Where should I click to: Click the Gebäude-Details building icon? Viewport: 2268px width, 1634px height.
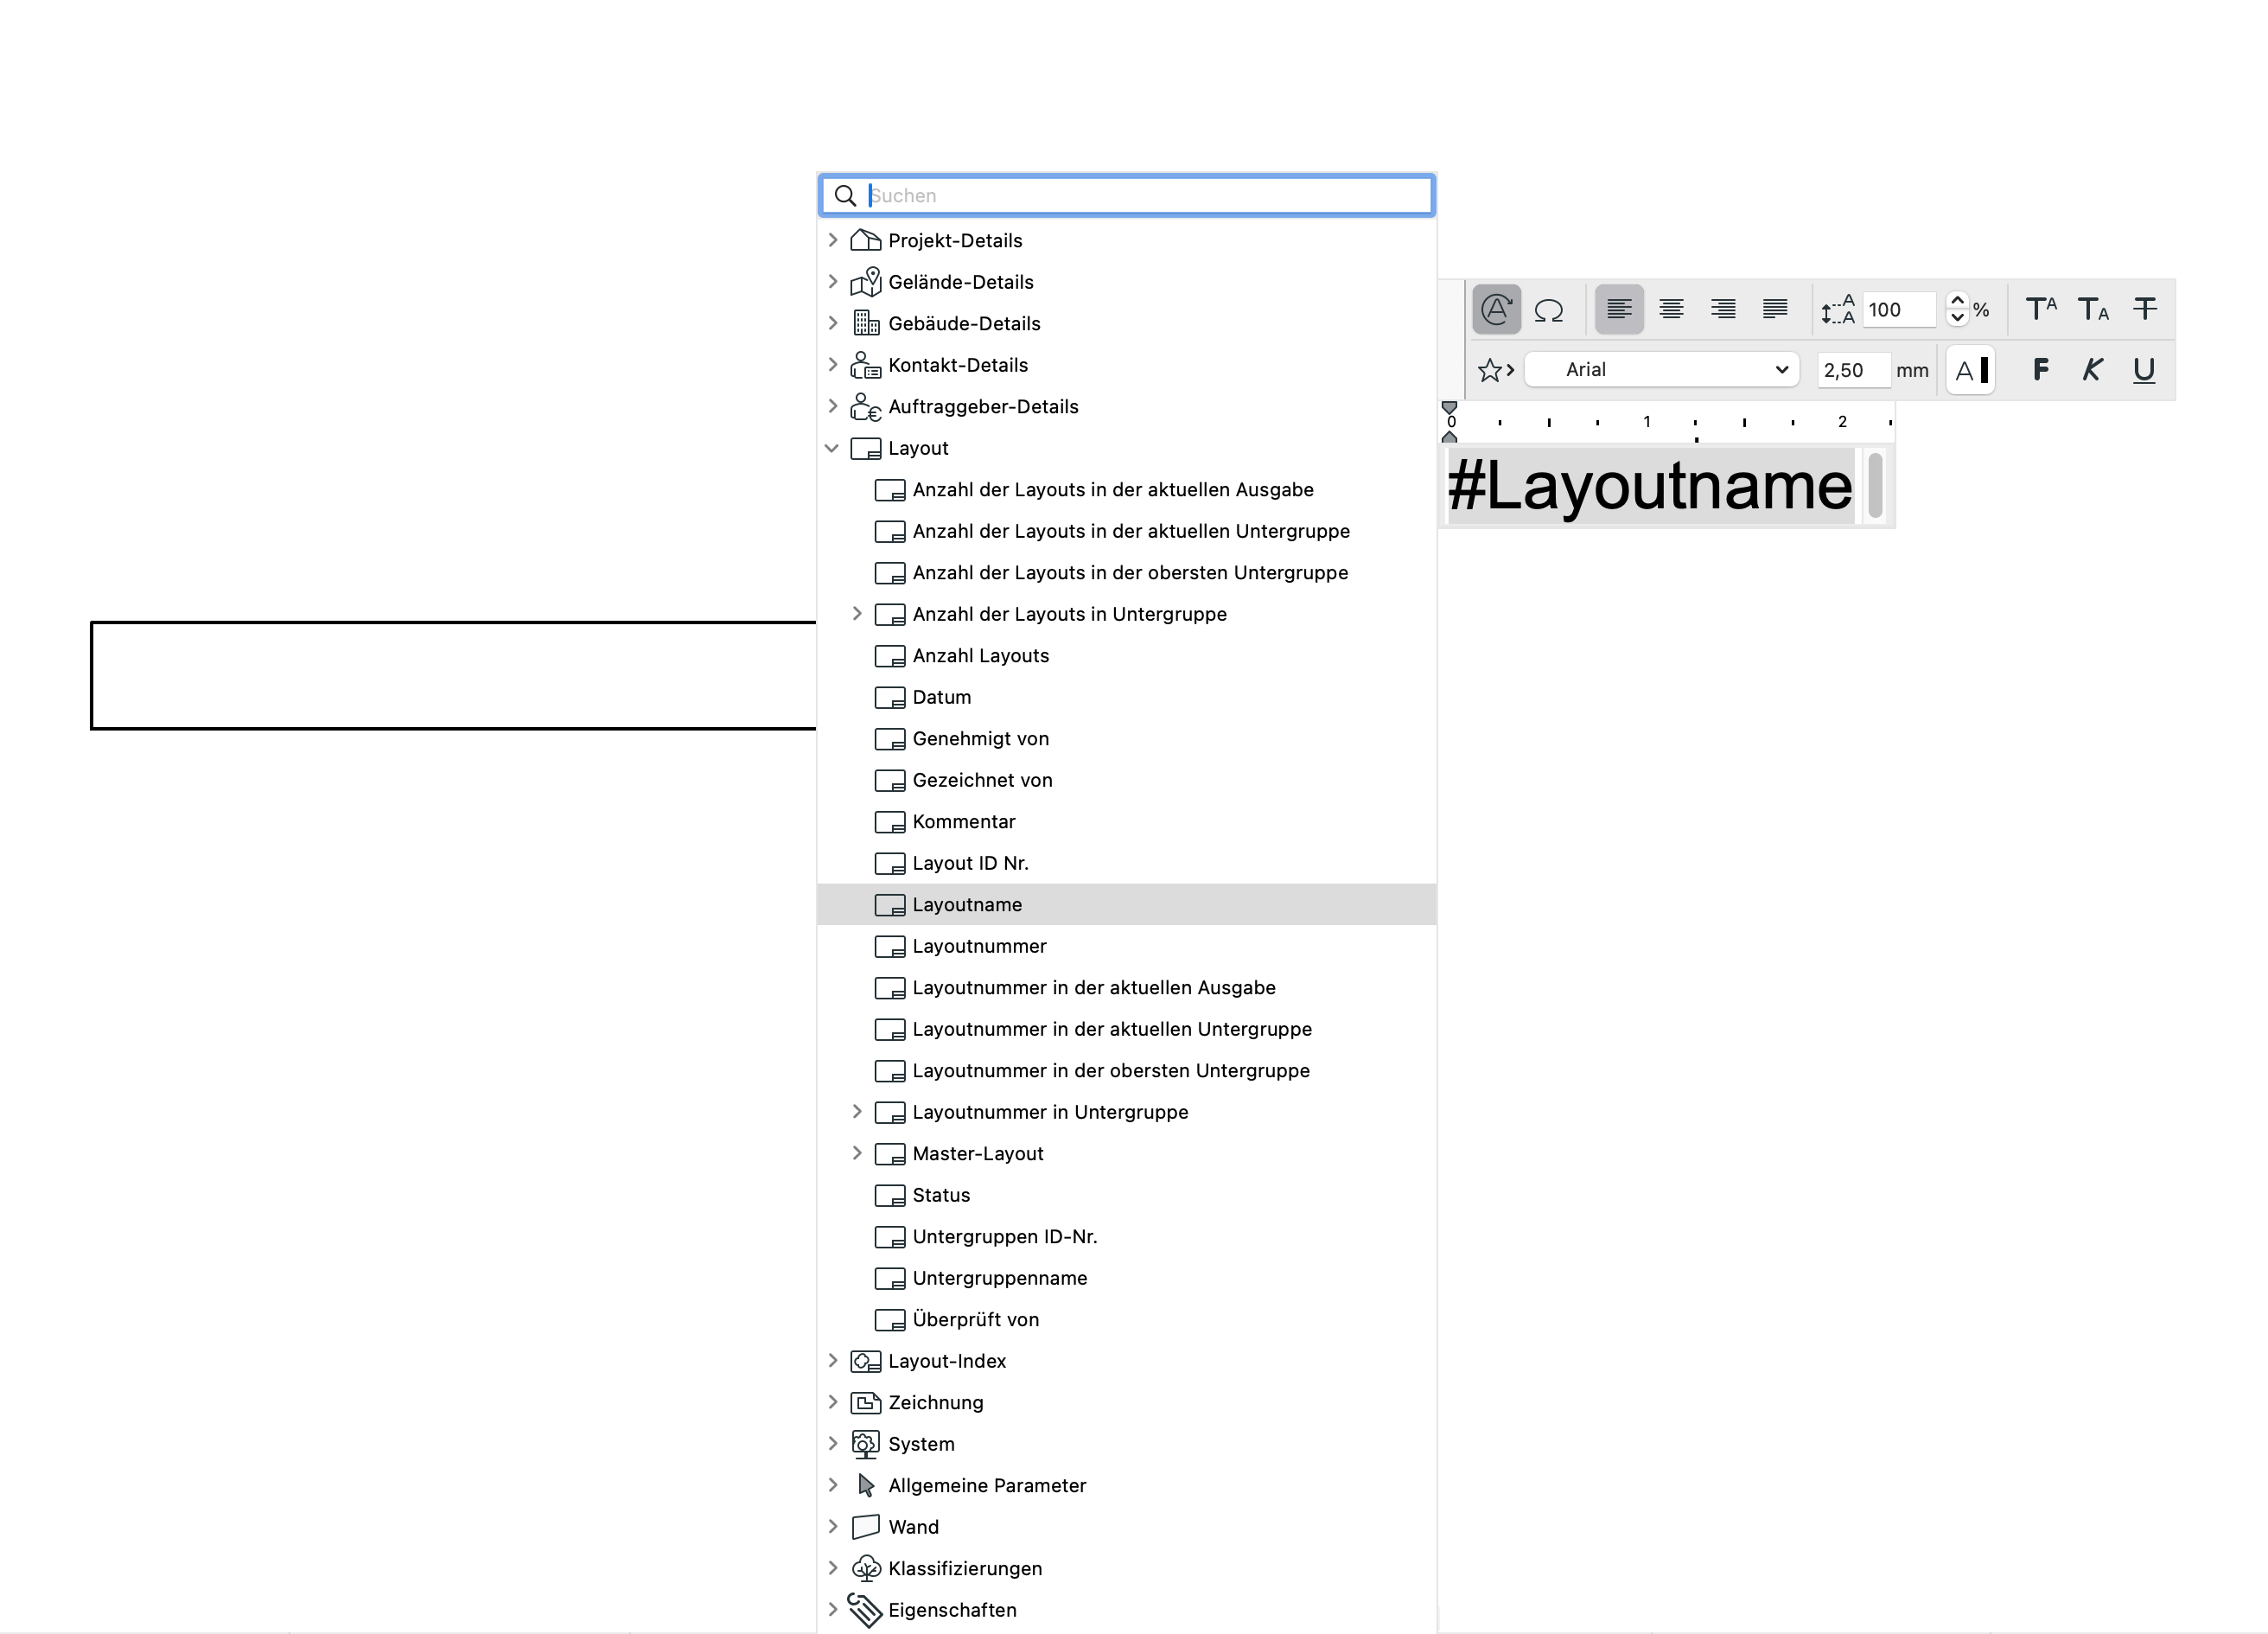tap(866, 323)
